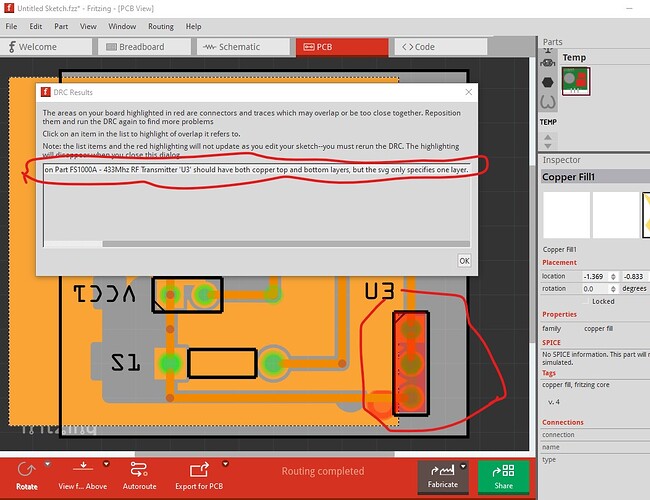Run the Autoroute tool
Image resolution: width=650 pixels, height=500 pixels.
coord(139,470)
